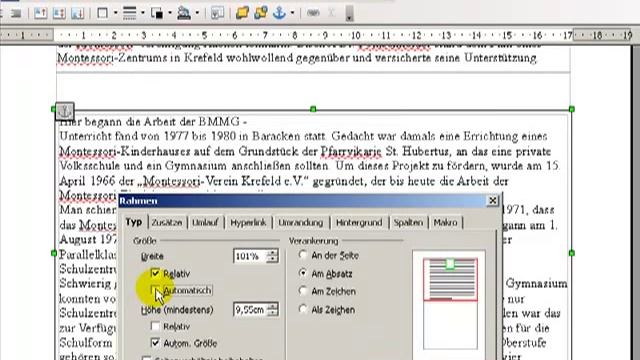This screenshot has width=640, height=360.
Task: Expand the toolbar overflow arrow
Action: pos(349,13)
